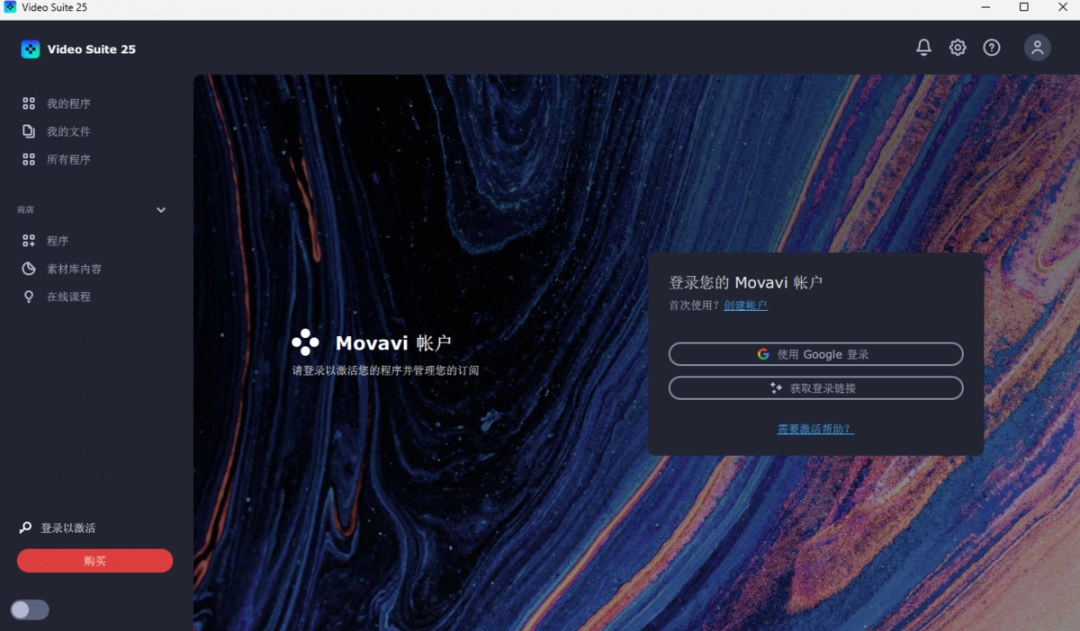This screenshot has height=631, width=1080.
Task: Click the sparkle icon in 获取登录链接
Action: pos(776,388)
